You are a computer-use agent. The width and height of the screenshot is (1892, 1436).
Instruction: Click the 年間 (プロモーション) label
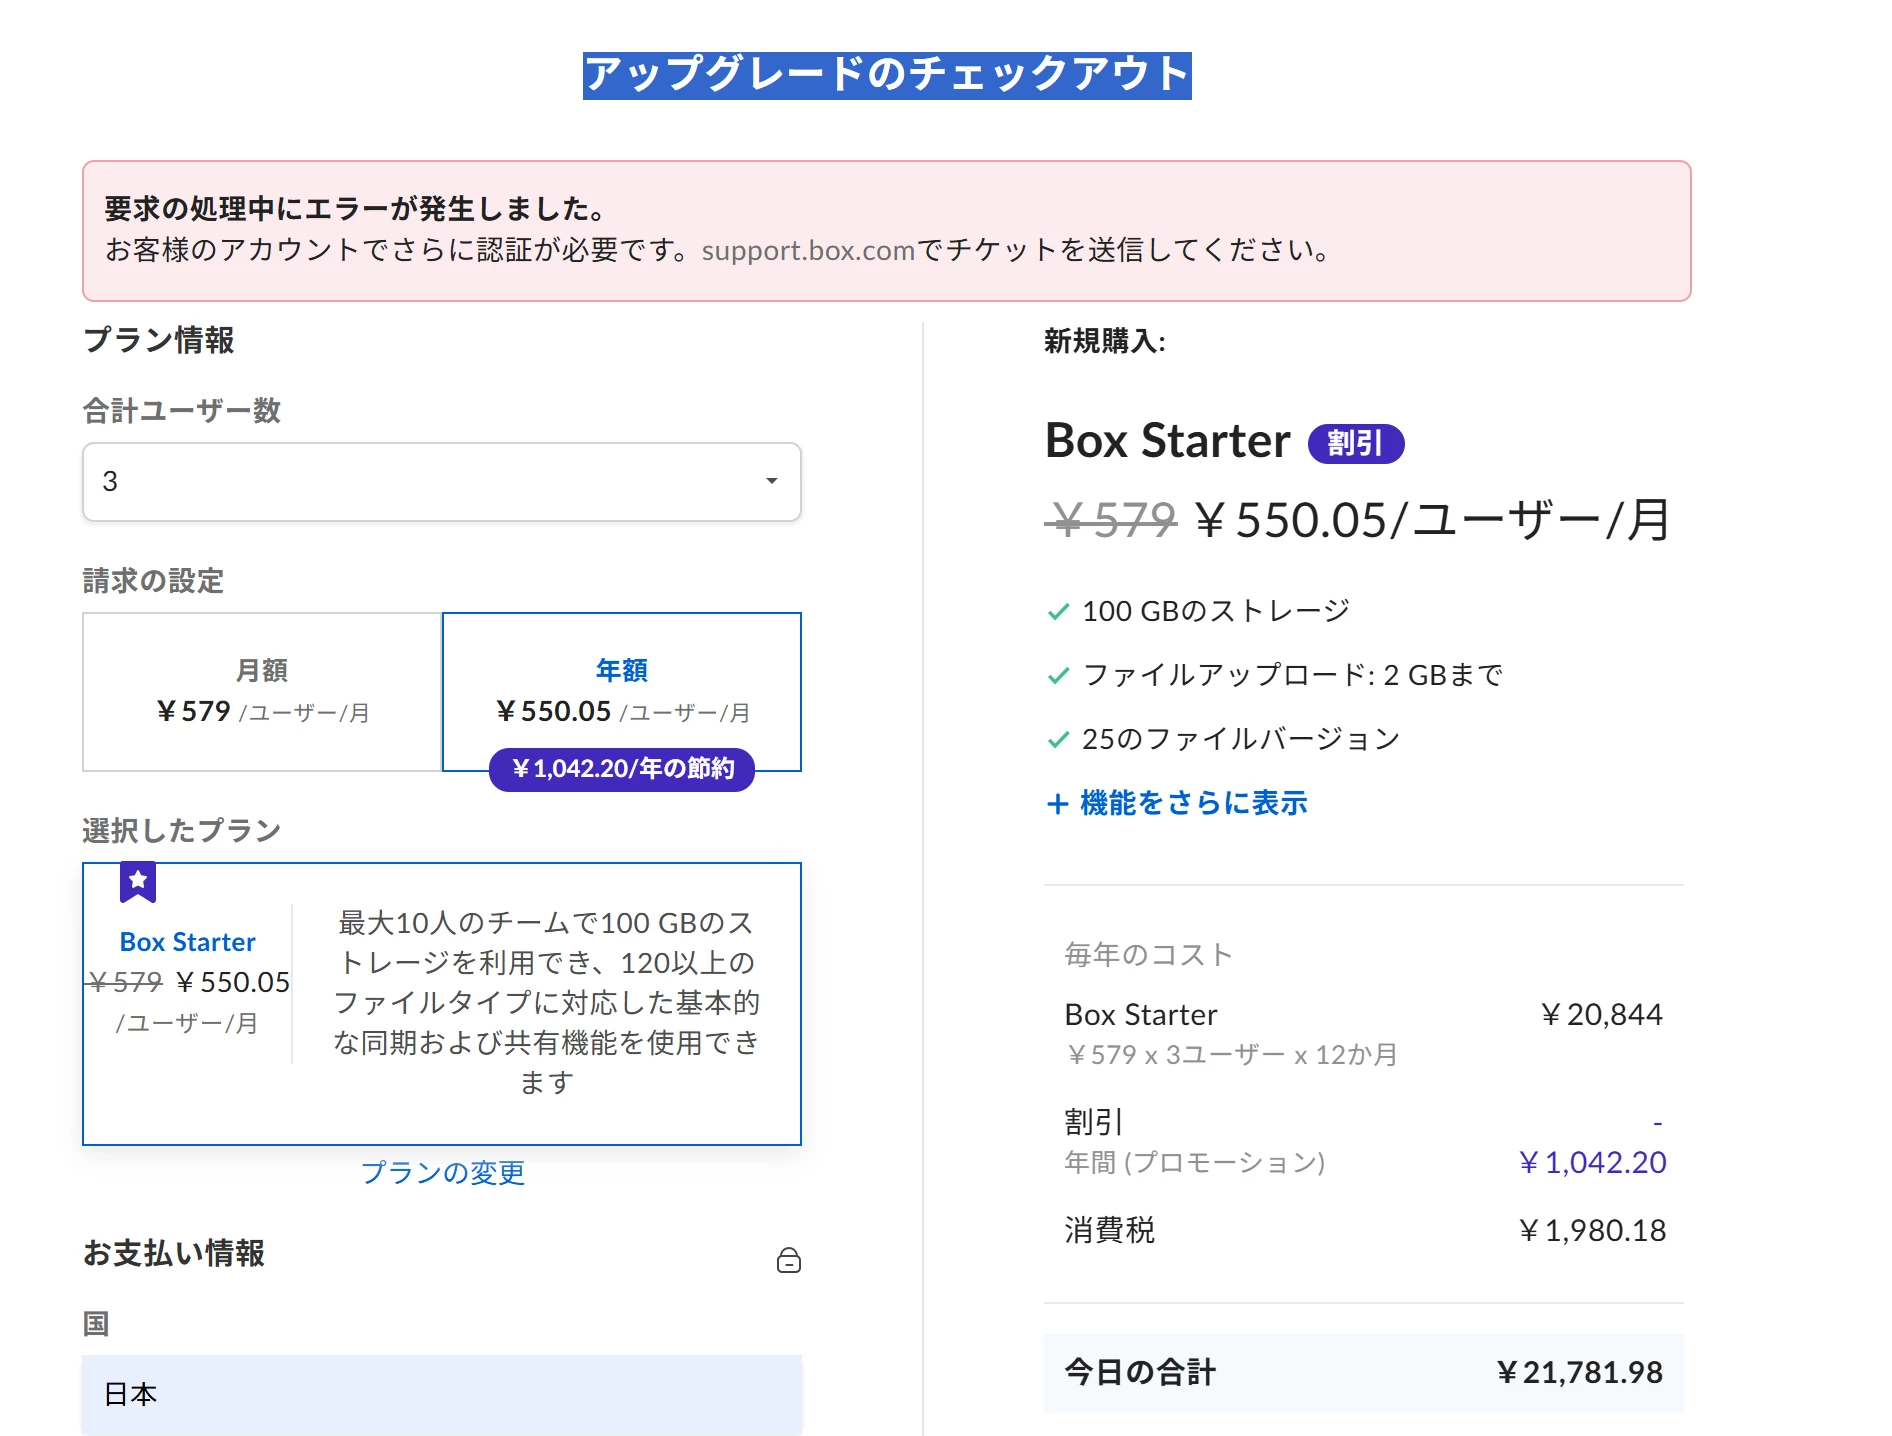[x=1195, y=1163]
